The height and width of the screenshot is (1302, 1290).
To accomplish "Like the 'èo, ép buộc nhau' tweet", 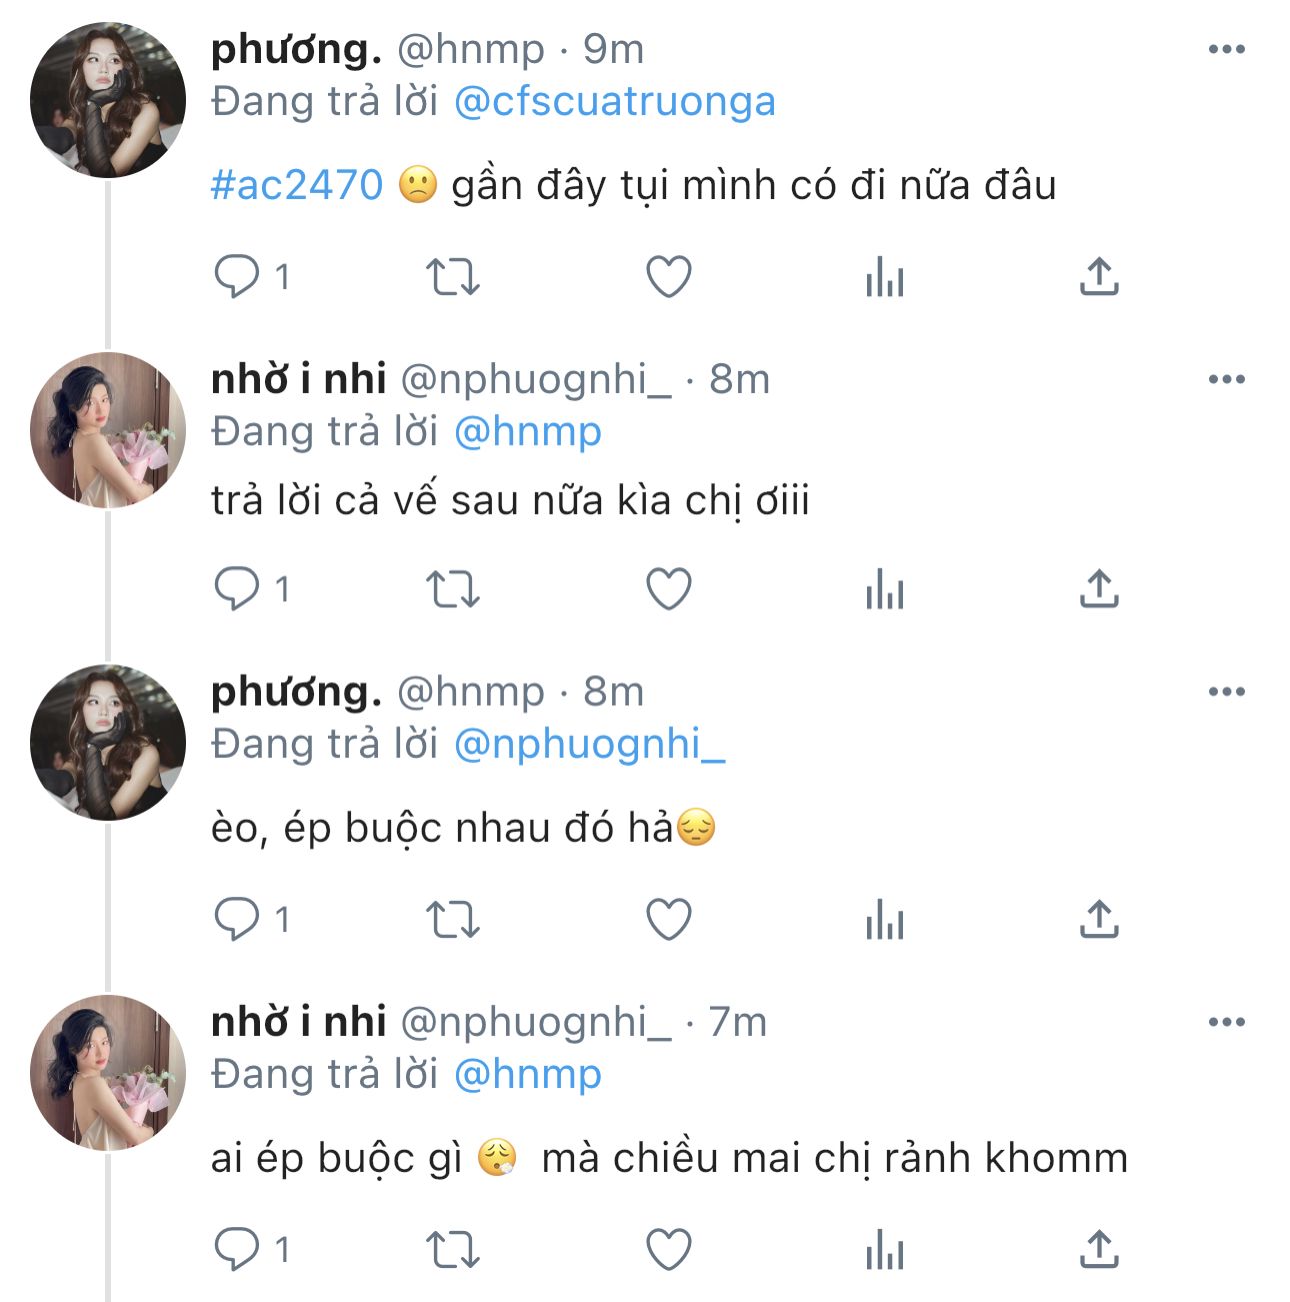I will [x=669, y=919].
